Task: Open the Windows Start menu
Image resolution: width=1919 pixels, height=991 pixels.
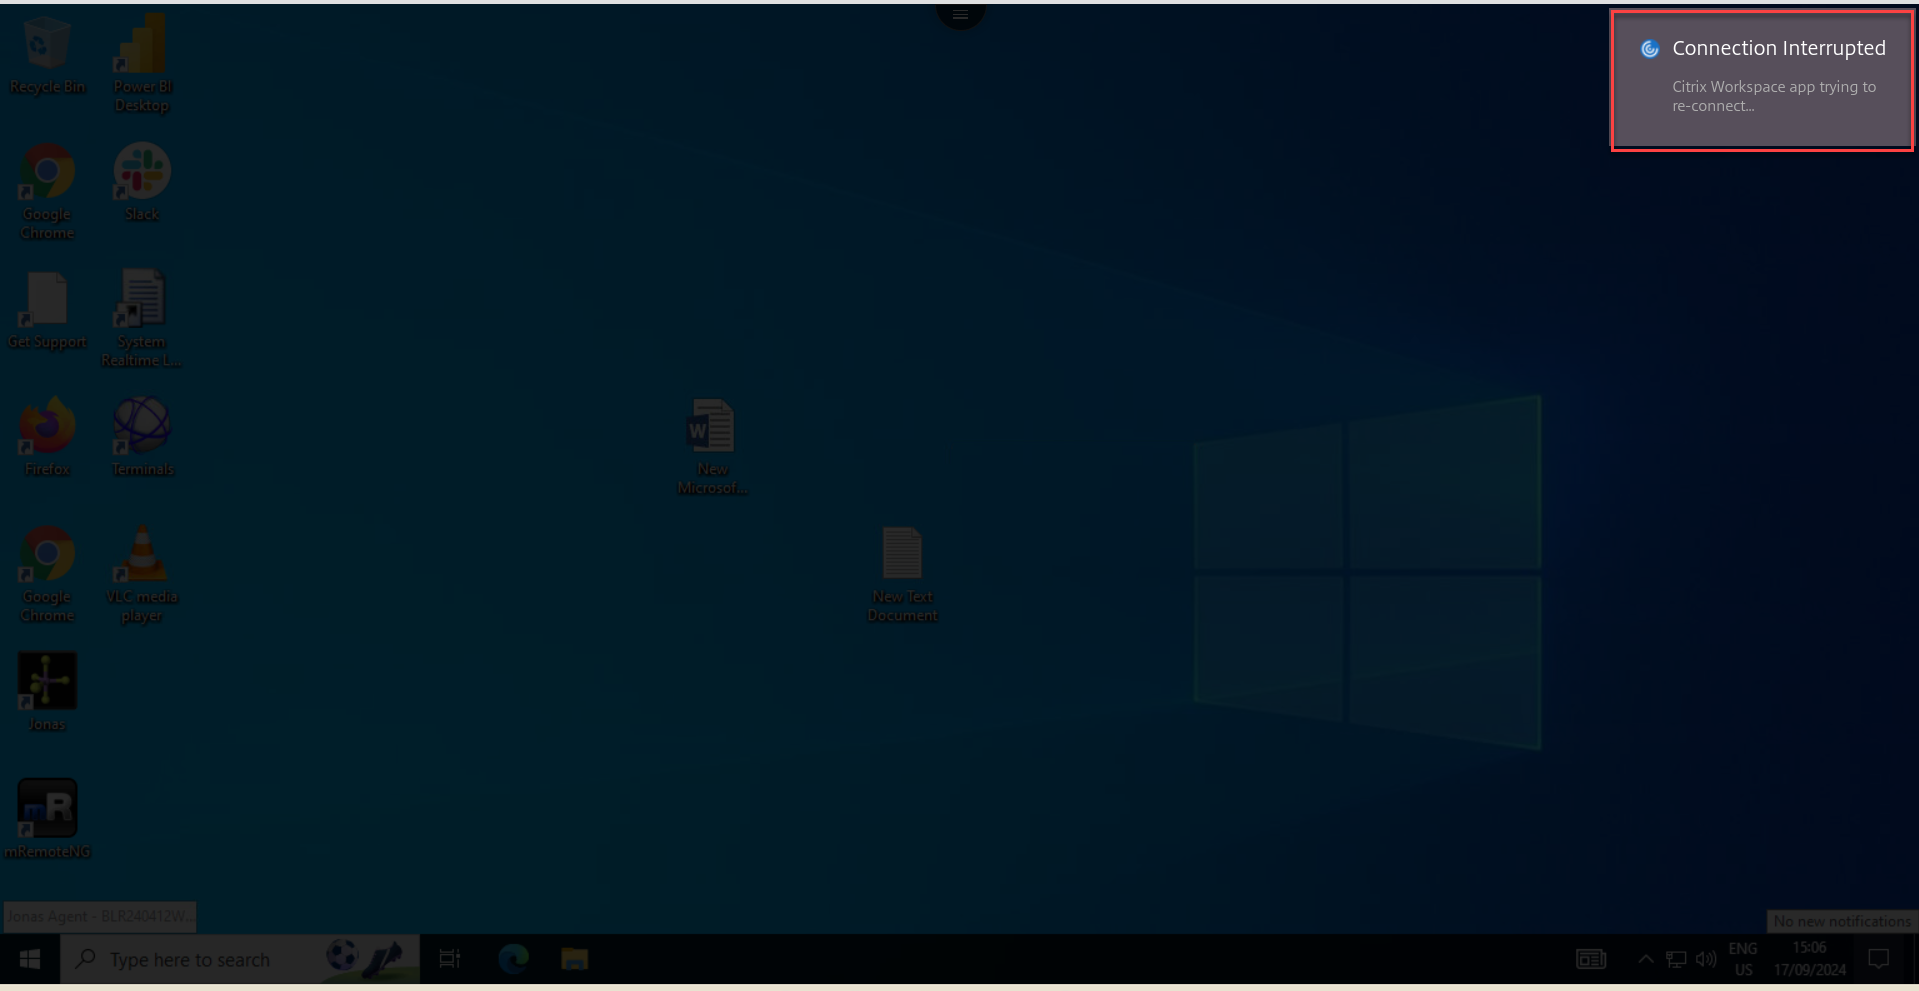Action: (x=30, y=959)
